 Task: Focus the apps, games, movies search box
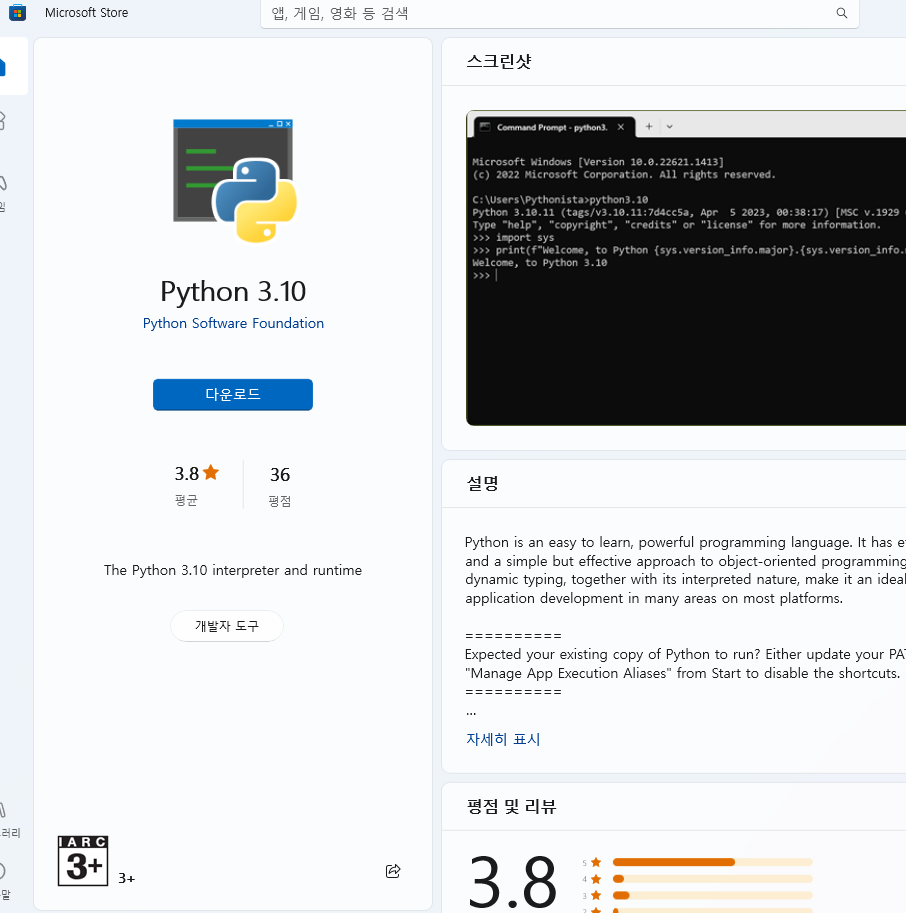[560, 13]
